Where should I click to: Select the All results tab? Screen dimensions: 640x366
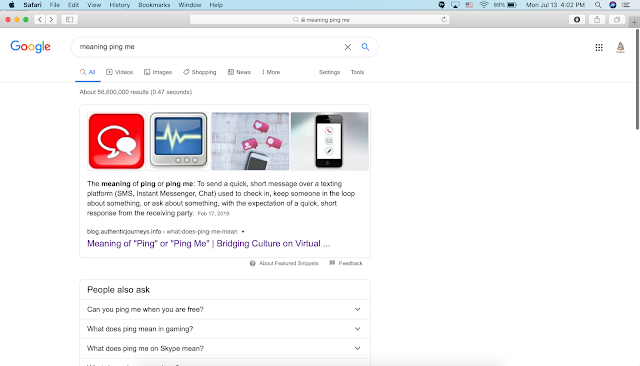point(88,72)
